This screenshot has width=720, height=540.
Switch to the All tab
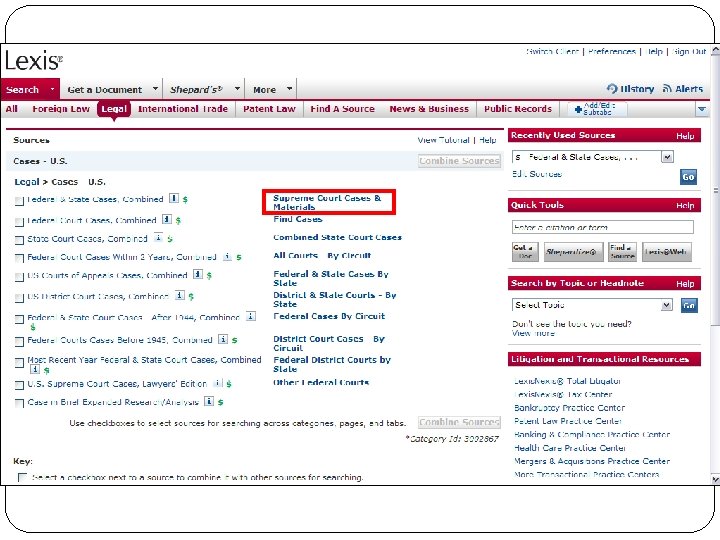[x=12, y=109]
